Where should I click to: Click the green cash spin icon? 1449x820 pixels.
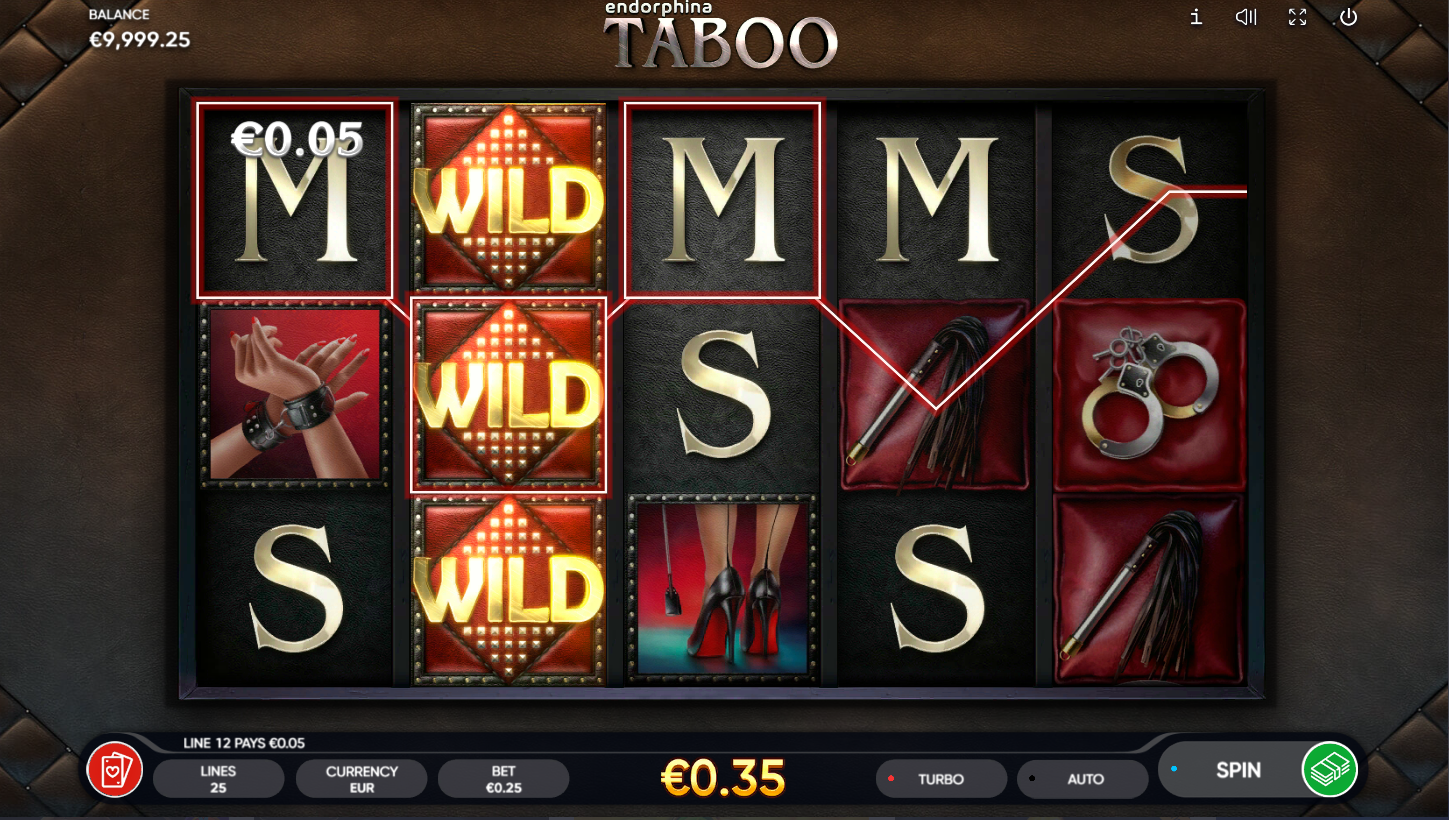click(1329, 769)
